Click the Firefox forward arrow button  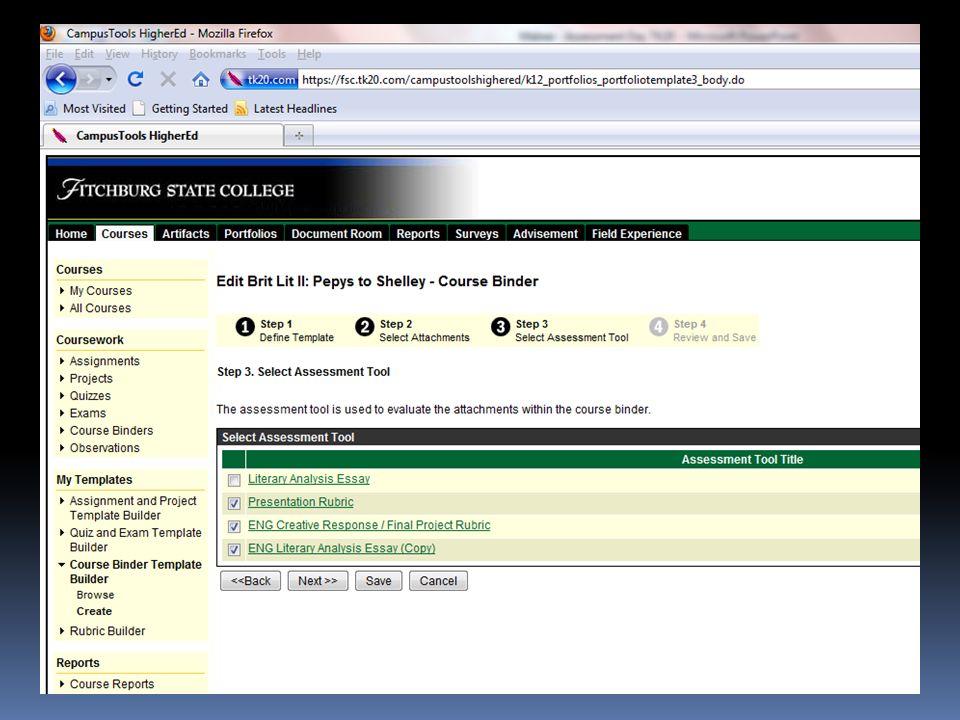(x=89, y=80)
